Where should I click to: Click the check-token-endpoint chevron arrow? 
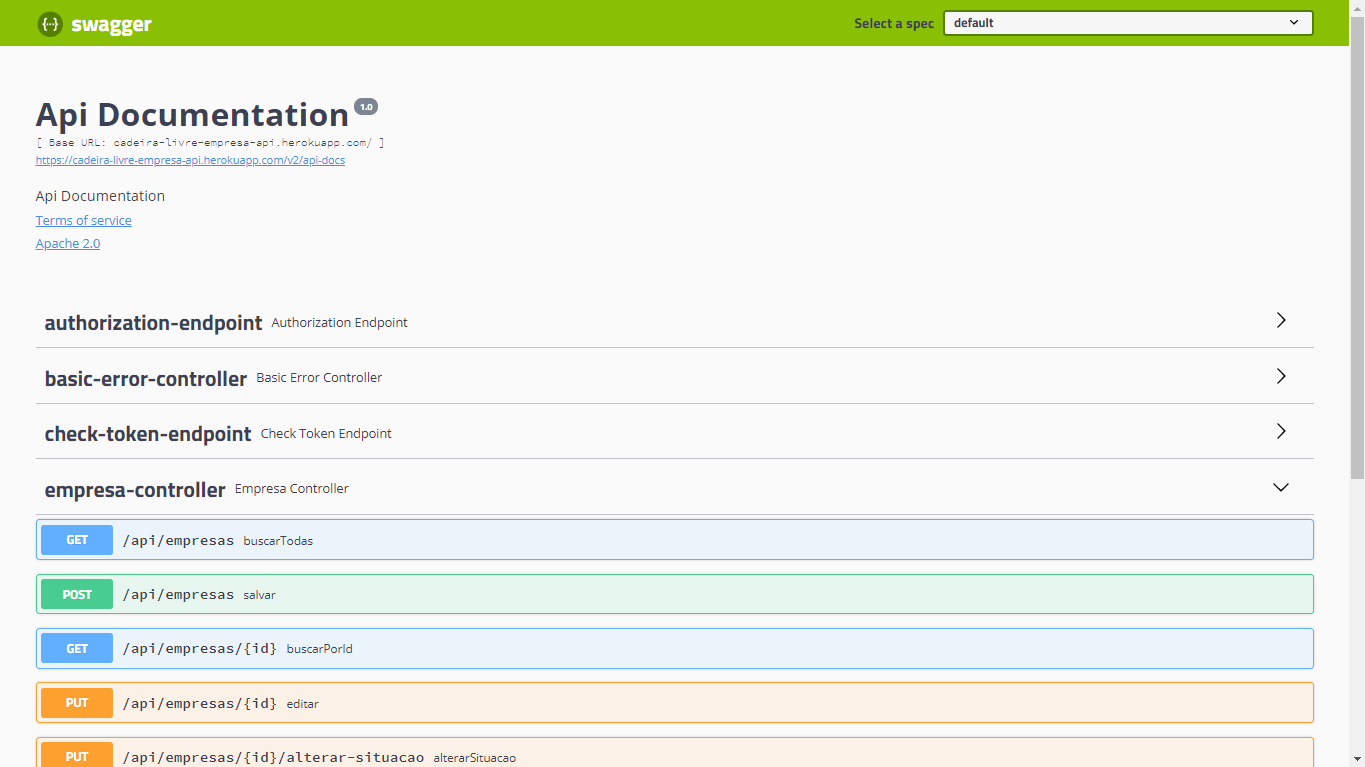pos(1281,432)
